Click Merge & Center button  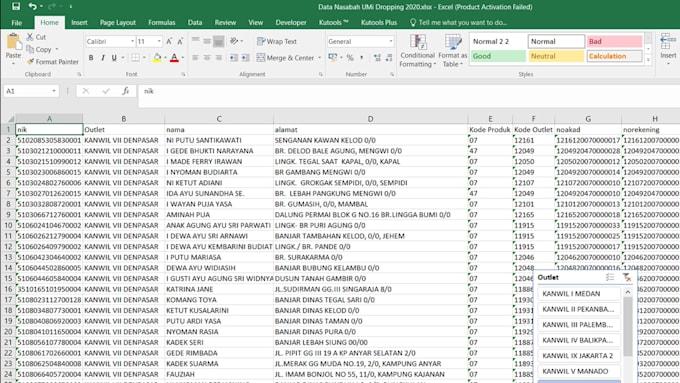coord(285,58)
